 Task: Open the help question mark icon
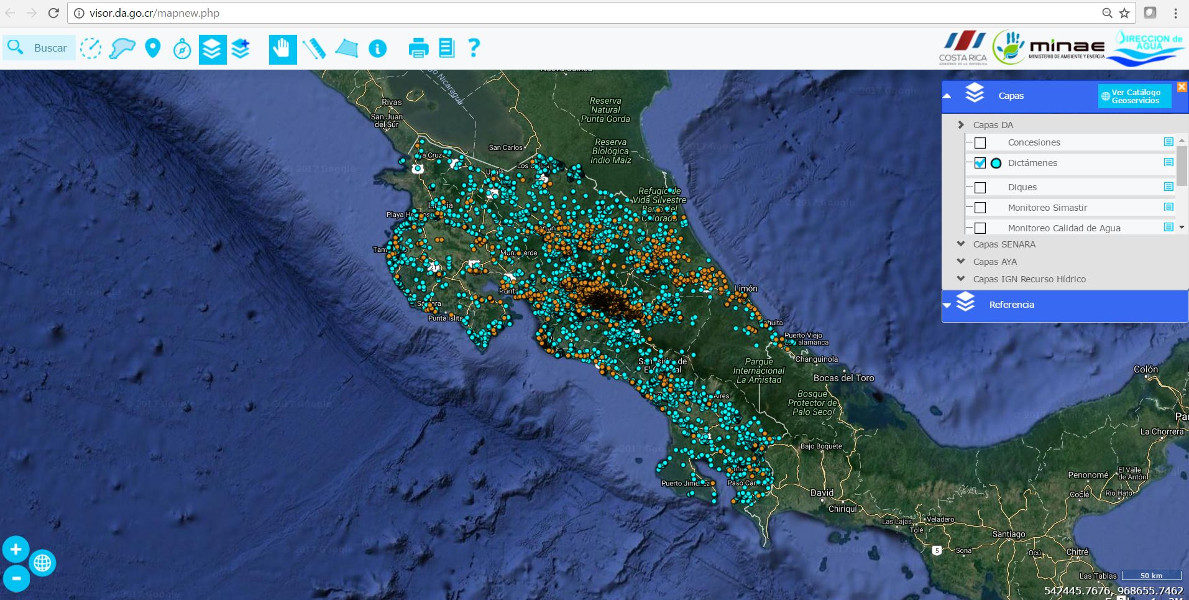pos(474,48)
